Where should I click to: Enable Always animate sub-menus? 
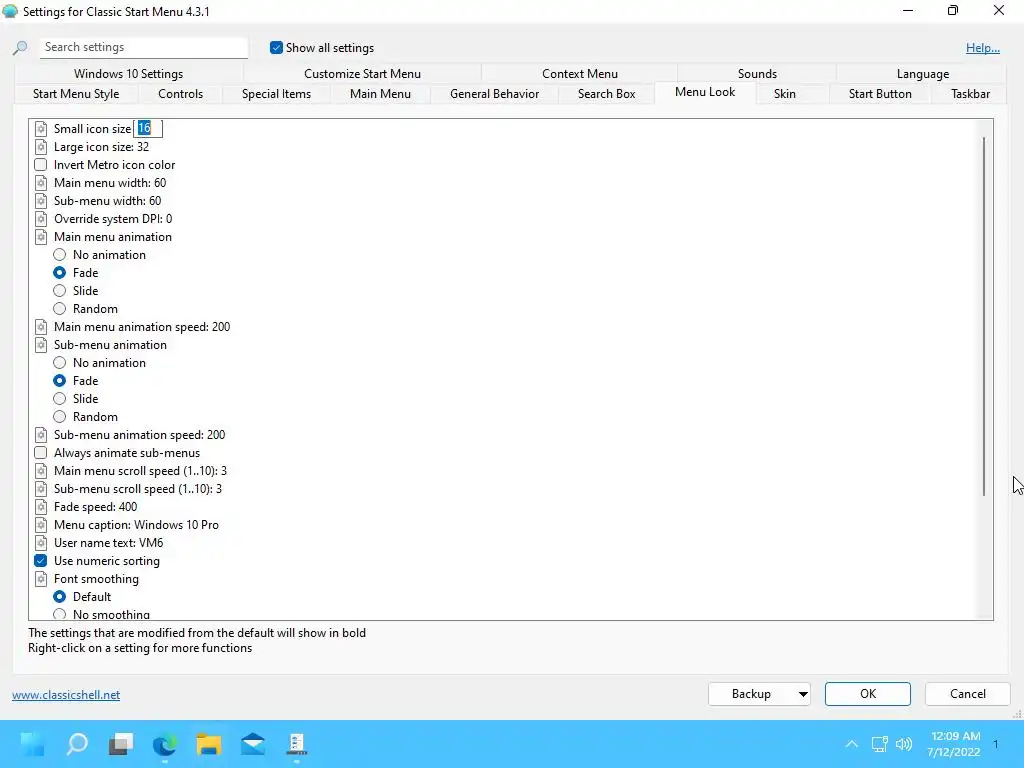tap(40, 453)
